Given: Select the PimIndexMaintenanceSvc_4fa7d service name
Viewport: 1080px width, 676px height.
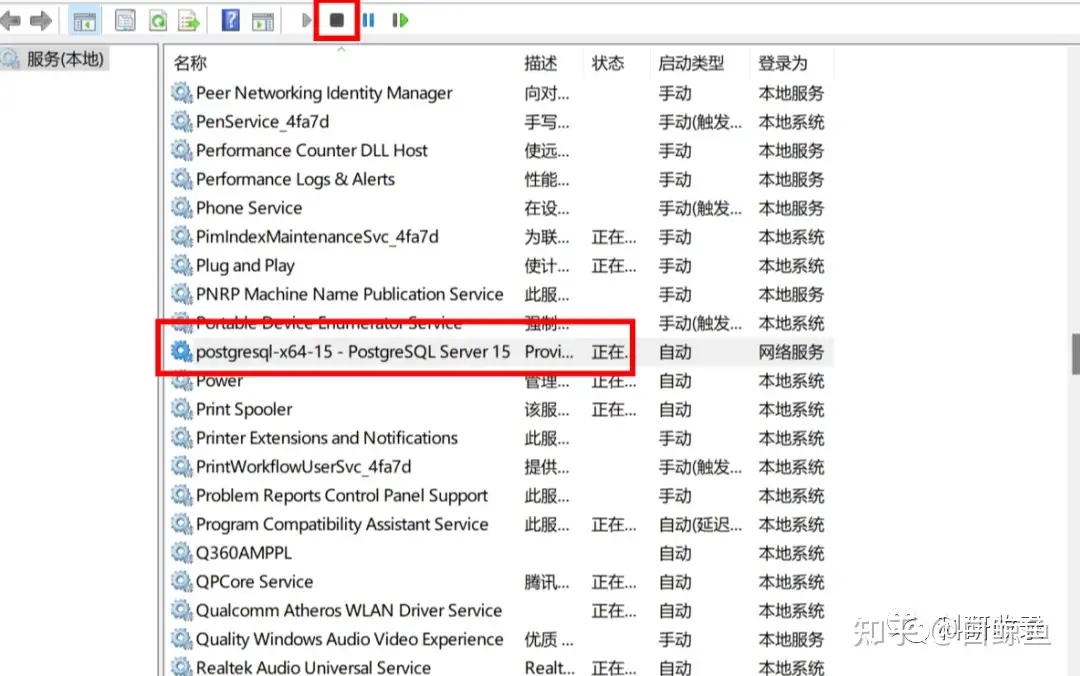Looking at the screenshot, I should [x=317, y=237].
